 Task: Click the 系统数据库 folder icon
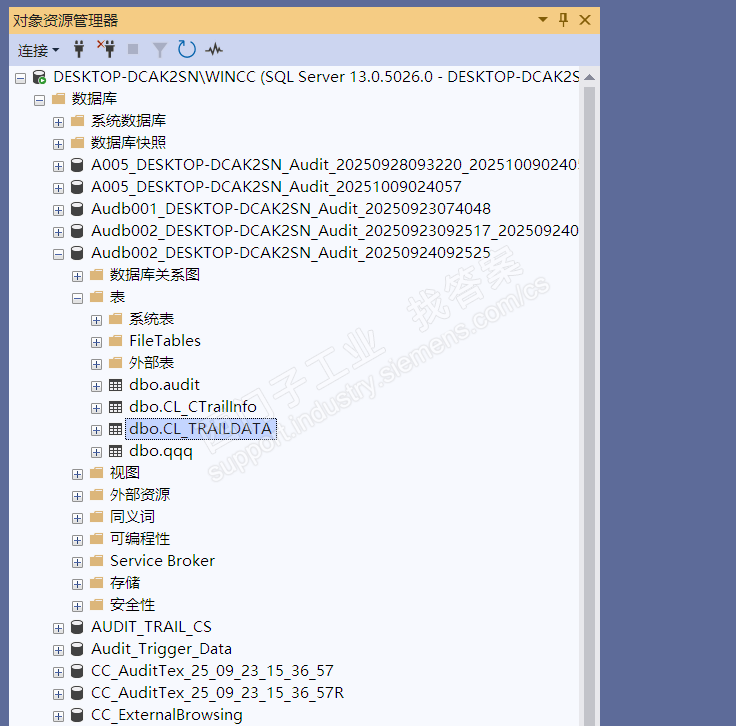pos(77,121)
